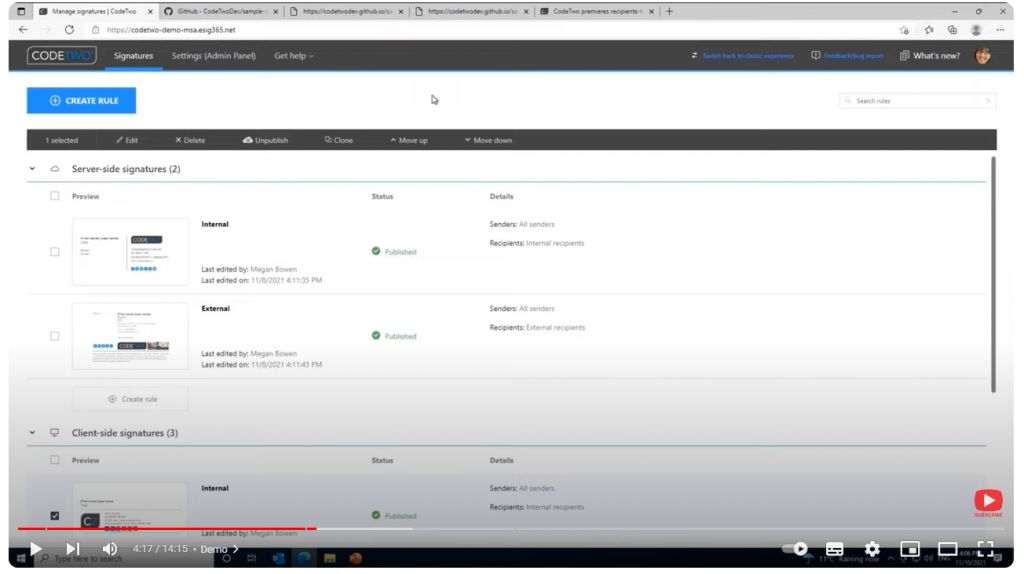The image size is (1024, 574).
Task: Click Create rule under server-side signatures
Action: tap(130, 399)
